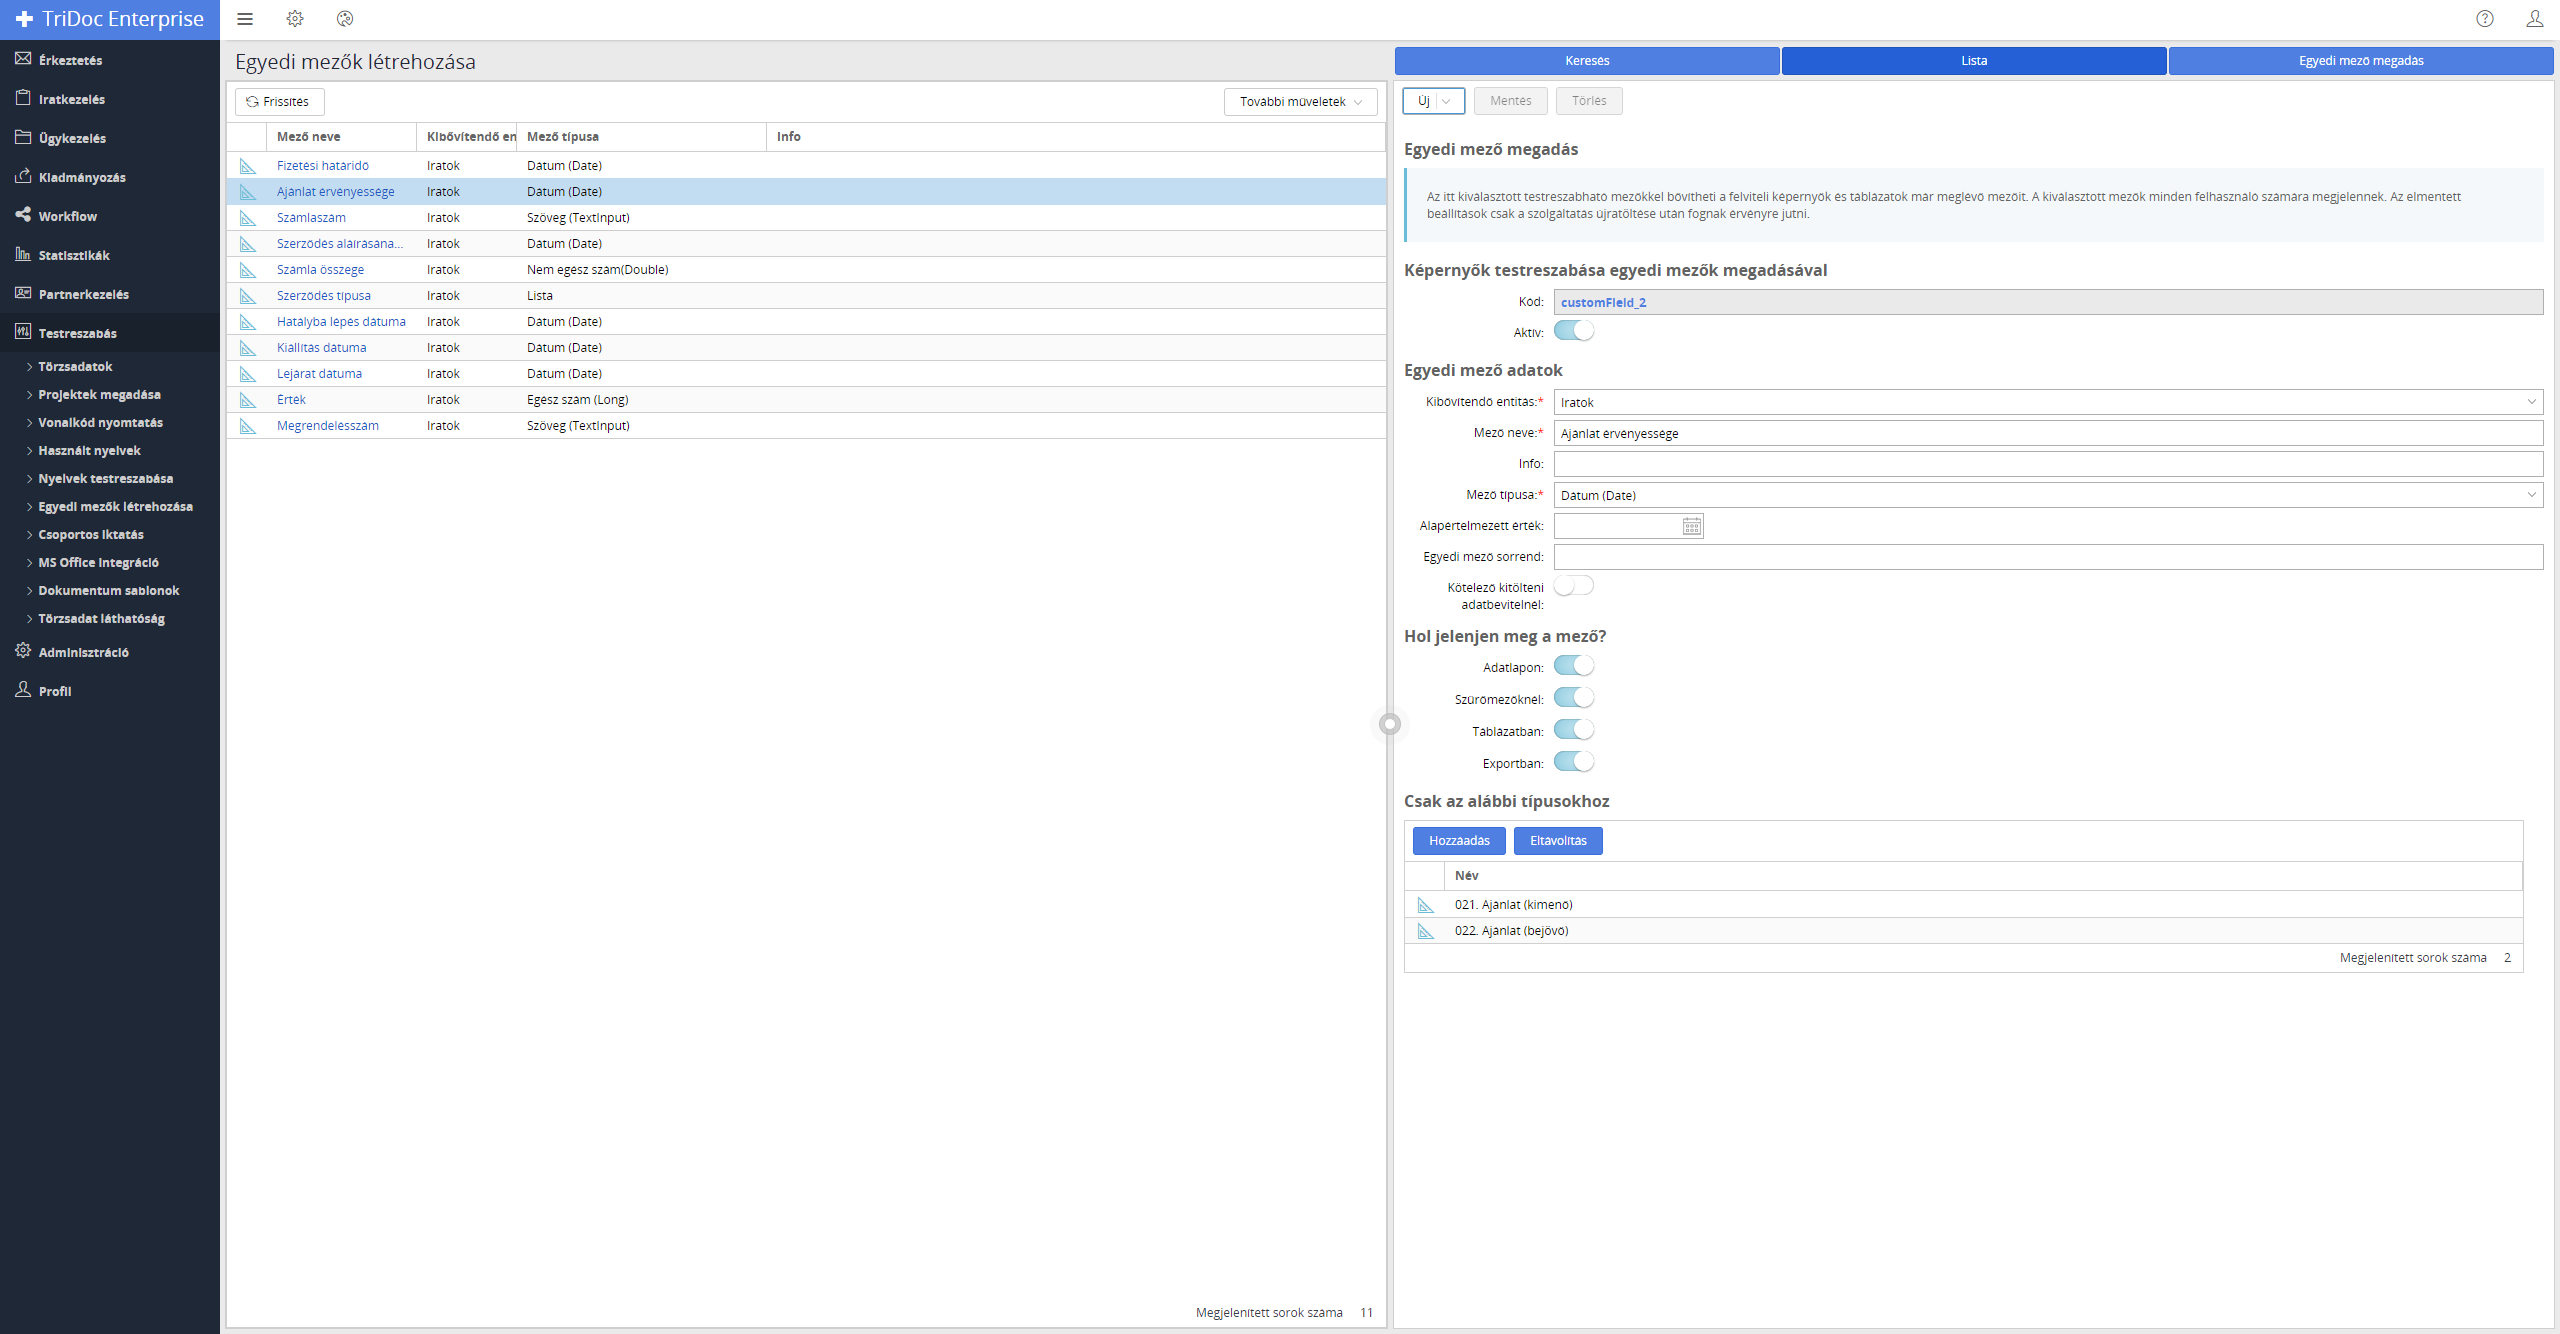Open the settings gear icon in top bar
The width and height of the screenshot is (2560, 1334).
(295, 19)
